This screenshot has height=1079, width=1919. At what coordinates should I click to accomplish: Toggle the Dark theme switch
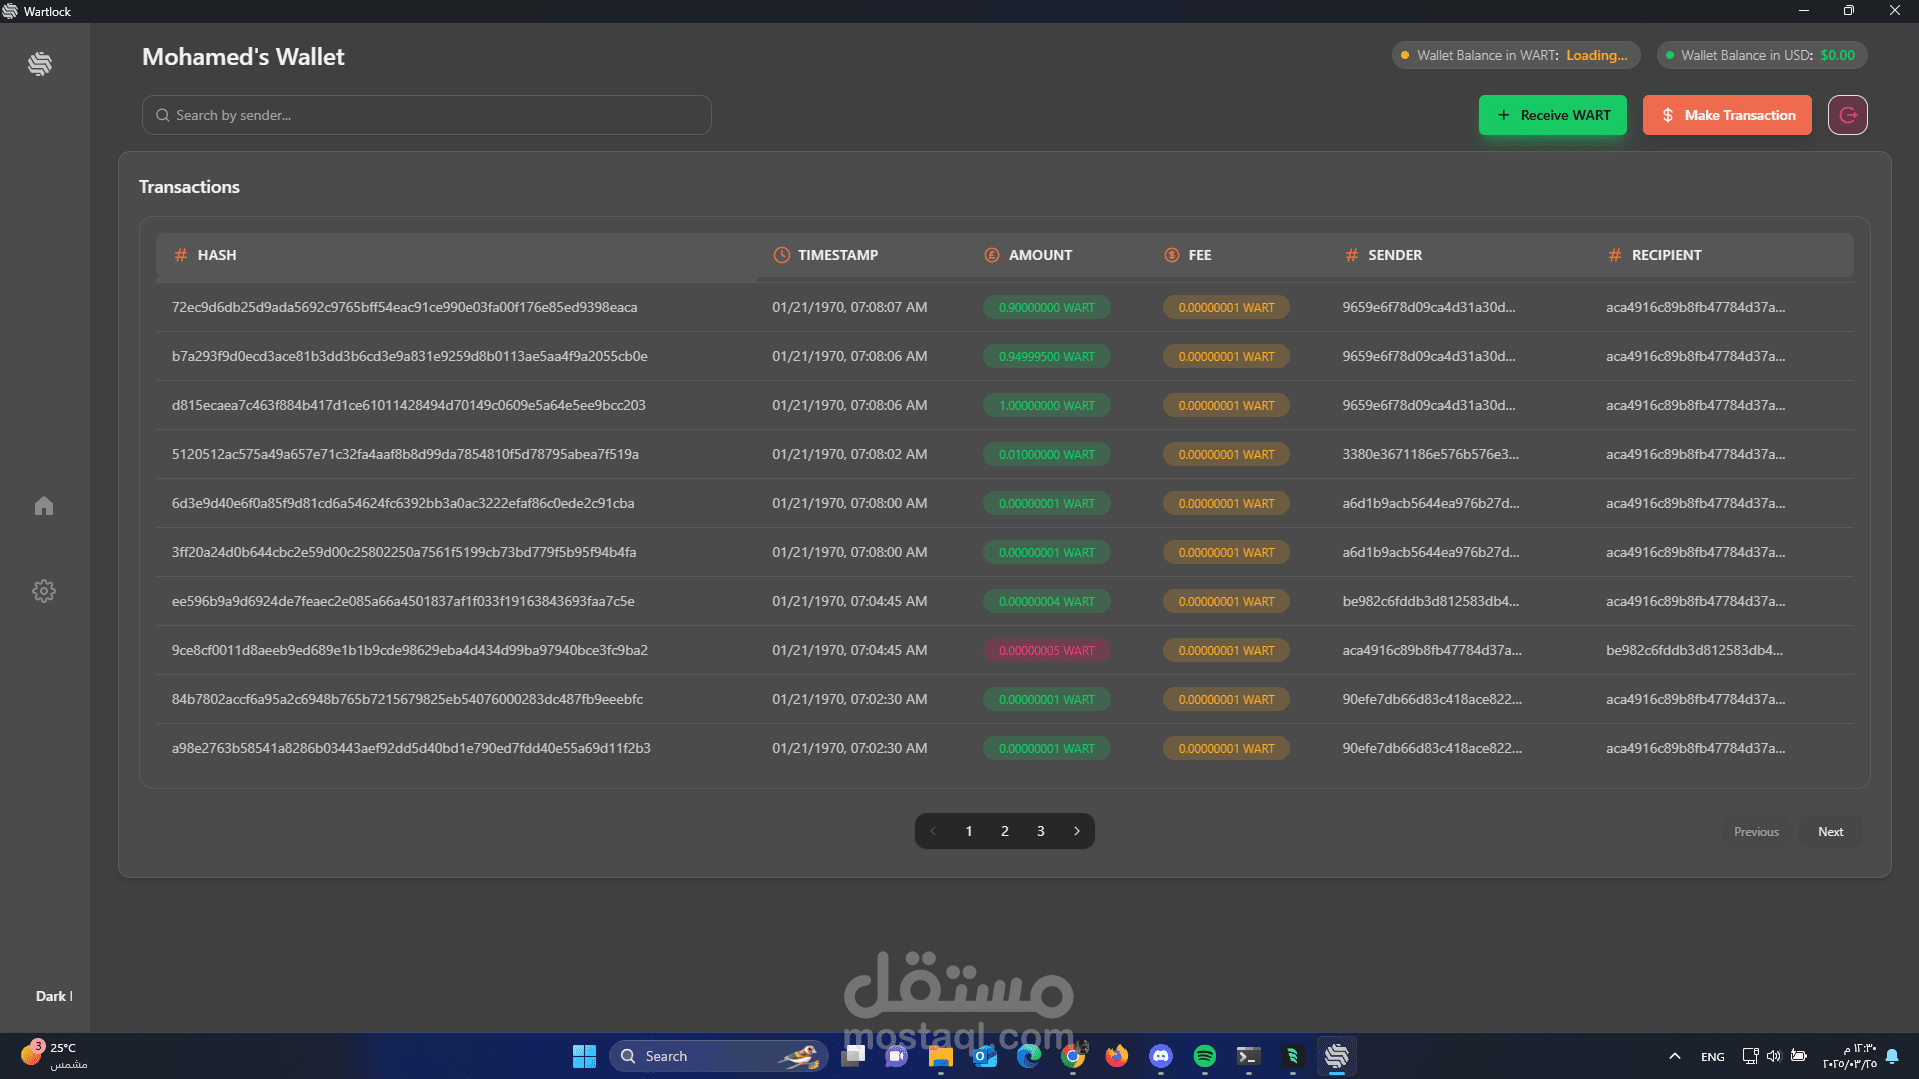point(54,996)
